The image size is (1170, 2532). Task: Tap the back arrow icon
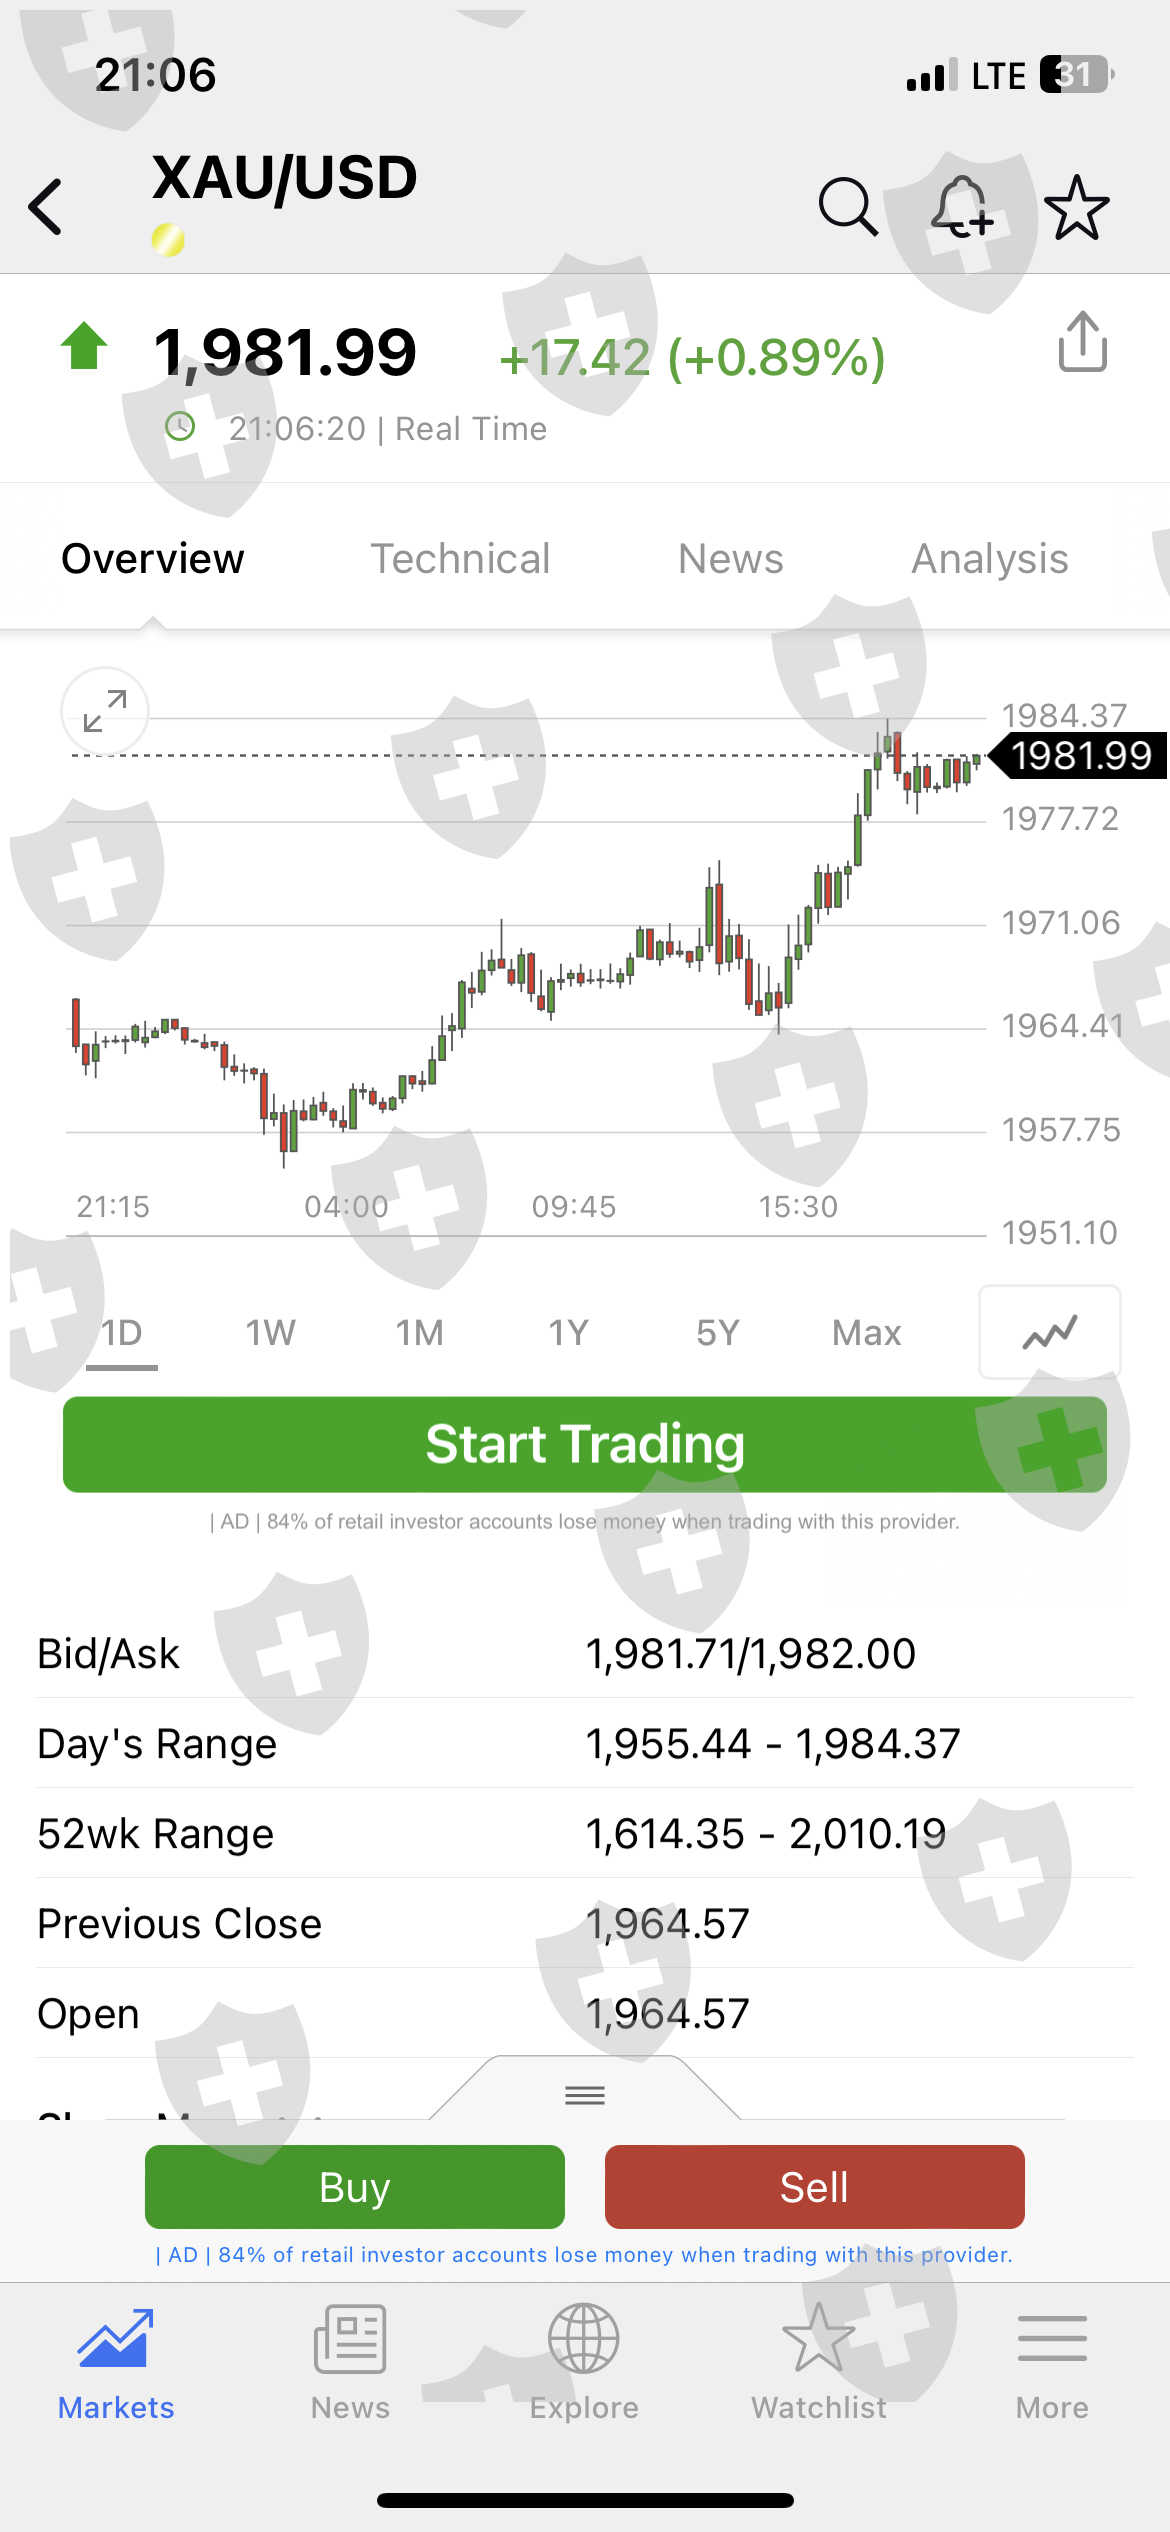[46, 207]
